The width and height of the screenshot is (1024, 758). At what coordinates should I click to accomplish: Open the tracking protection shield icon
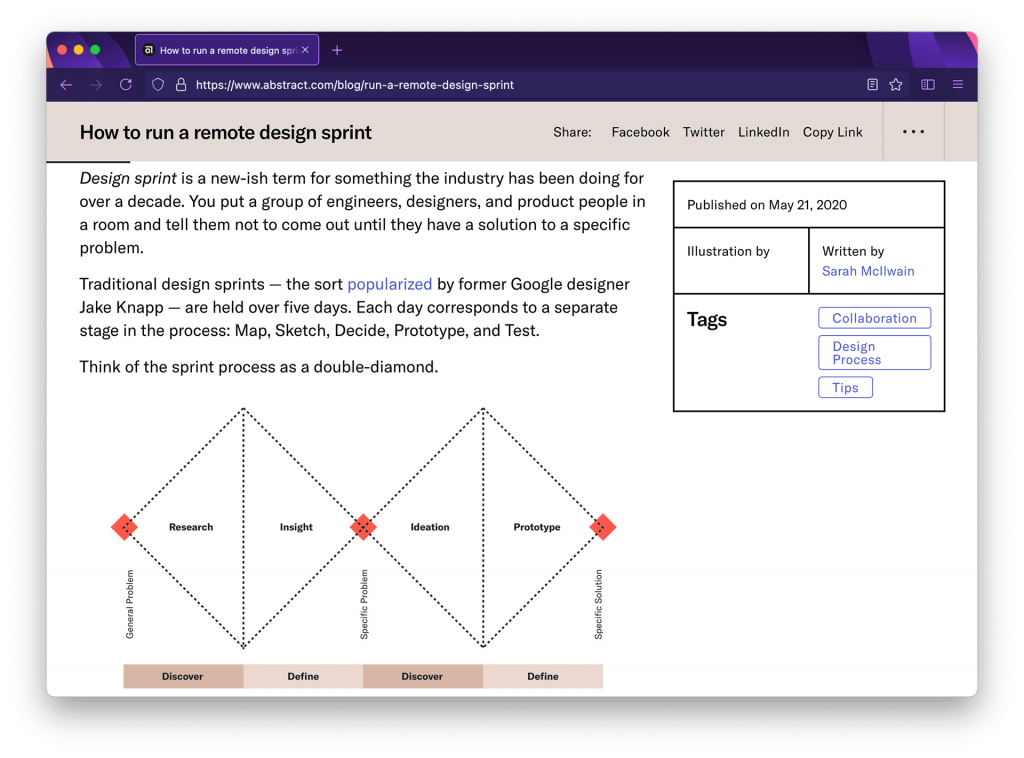point(158,85)
